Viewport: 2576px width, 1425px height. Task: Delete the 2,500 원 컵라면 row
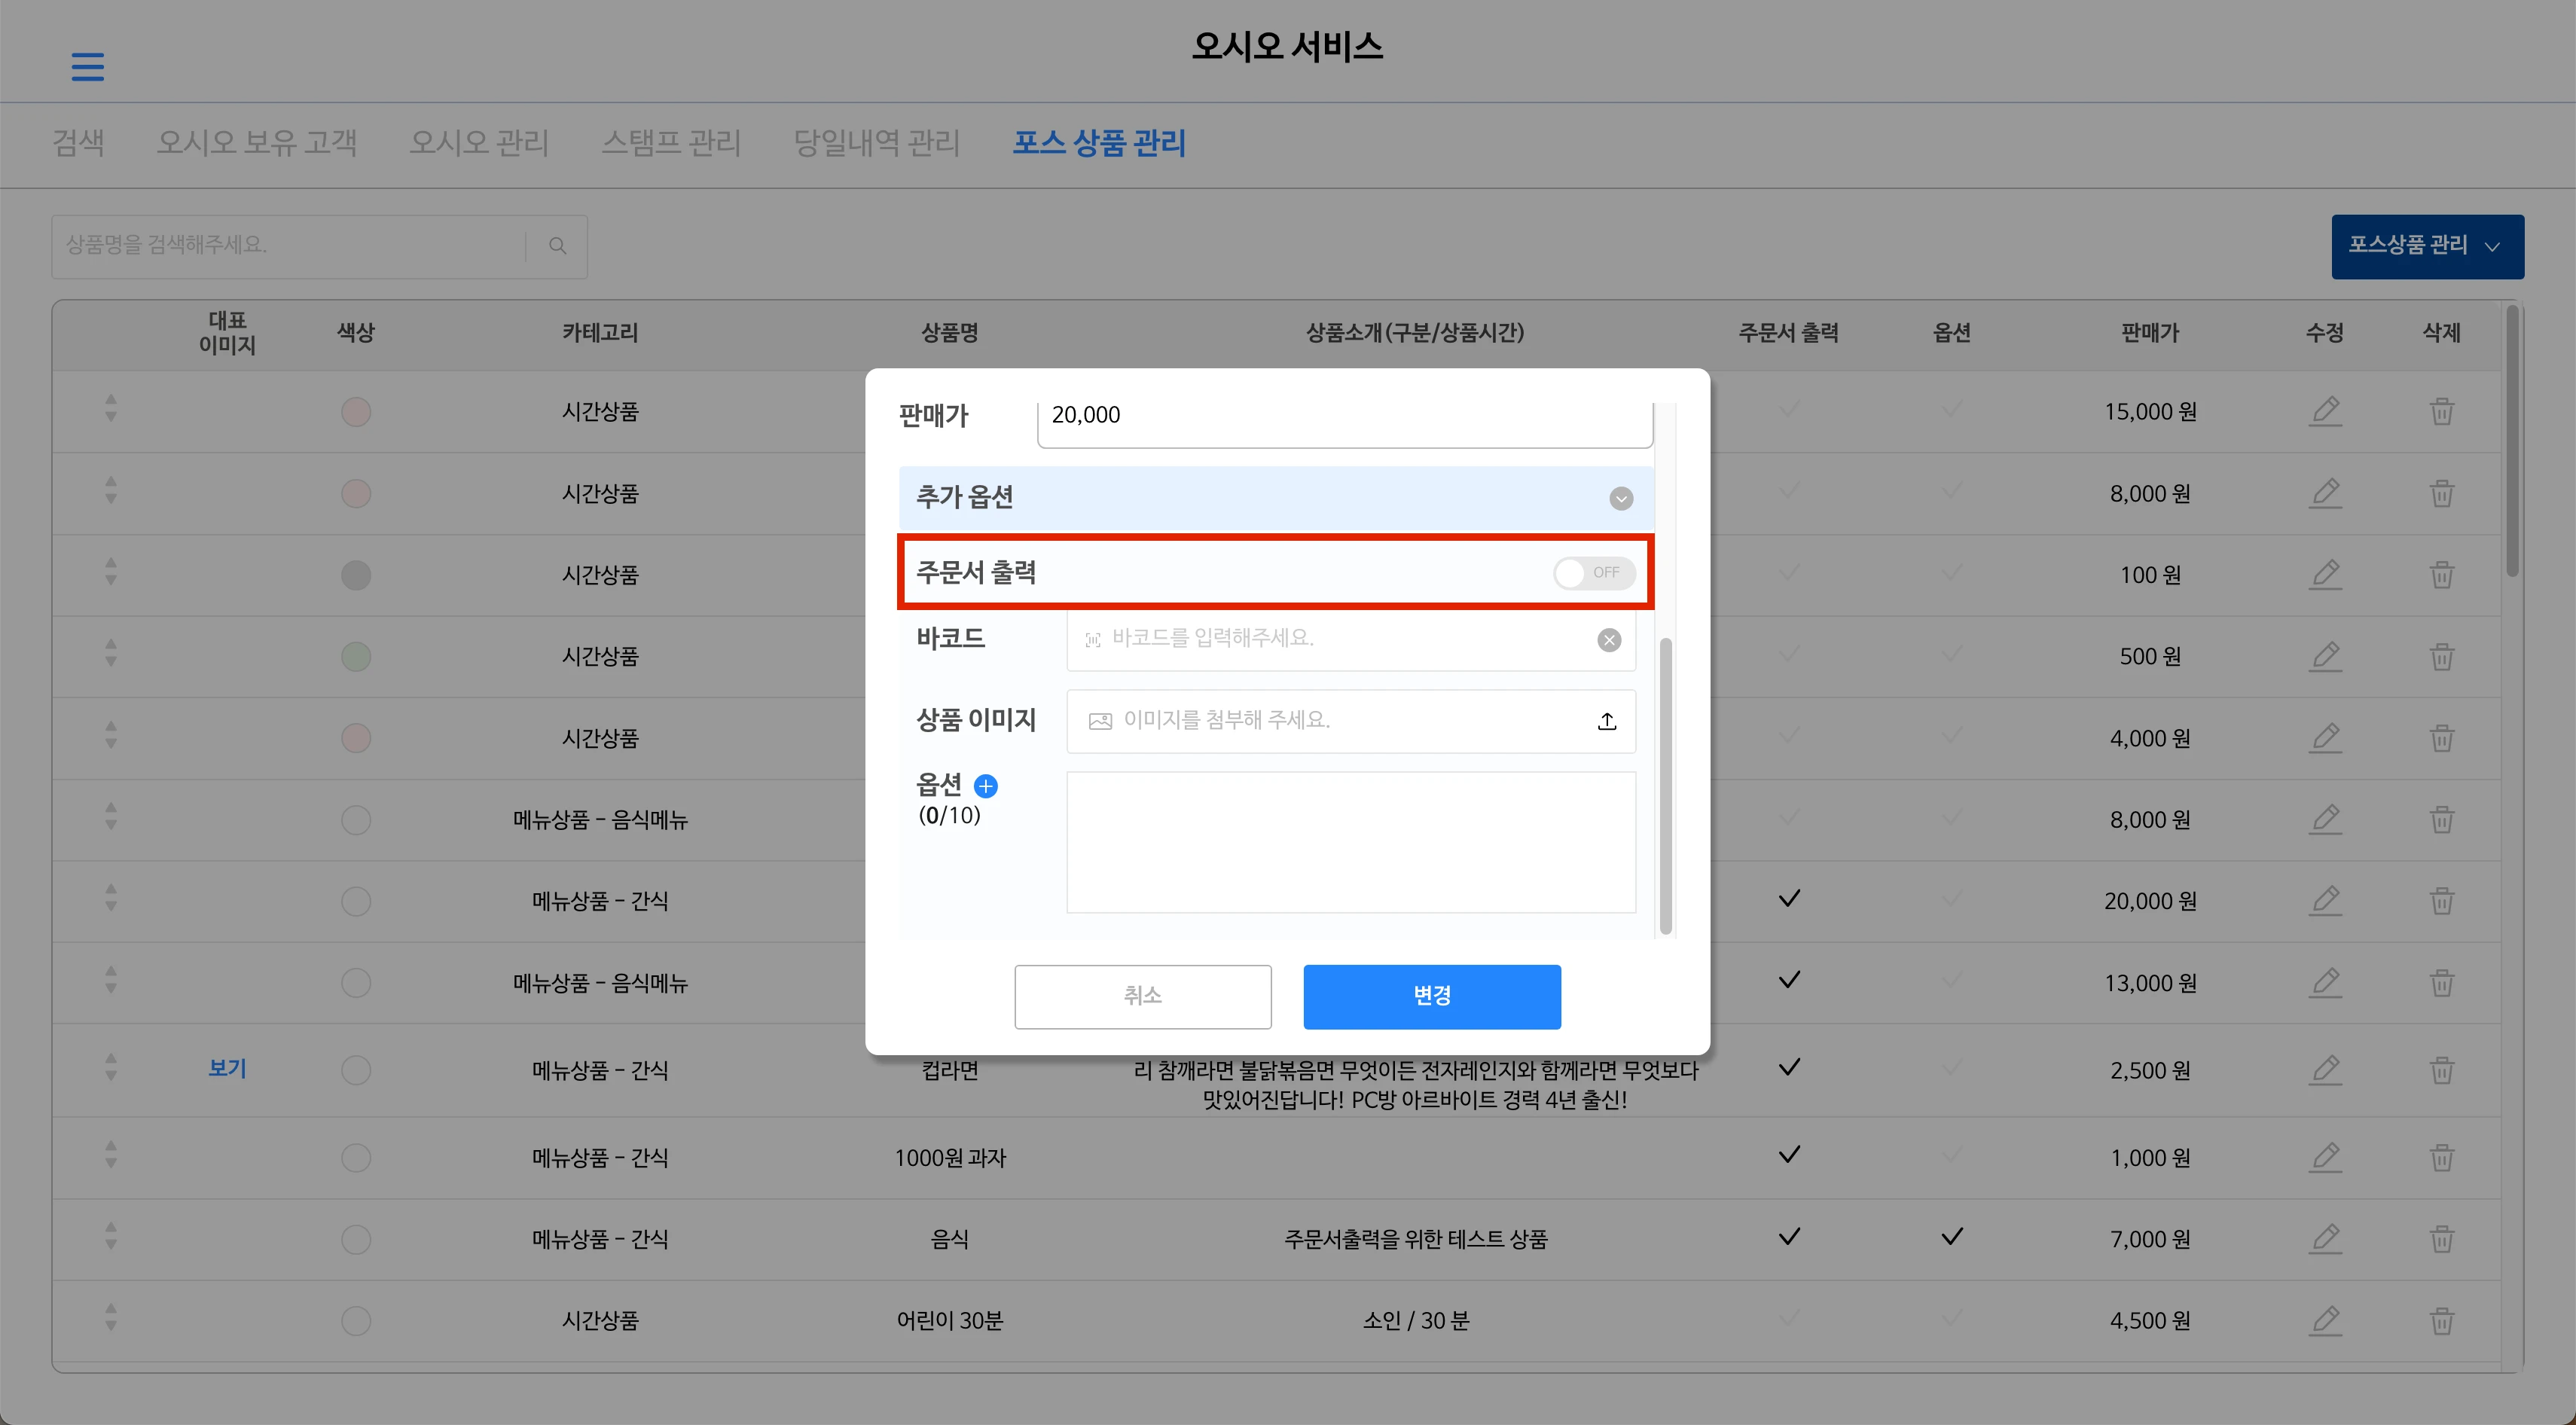tap(2442, 1070)
